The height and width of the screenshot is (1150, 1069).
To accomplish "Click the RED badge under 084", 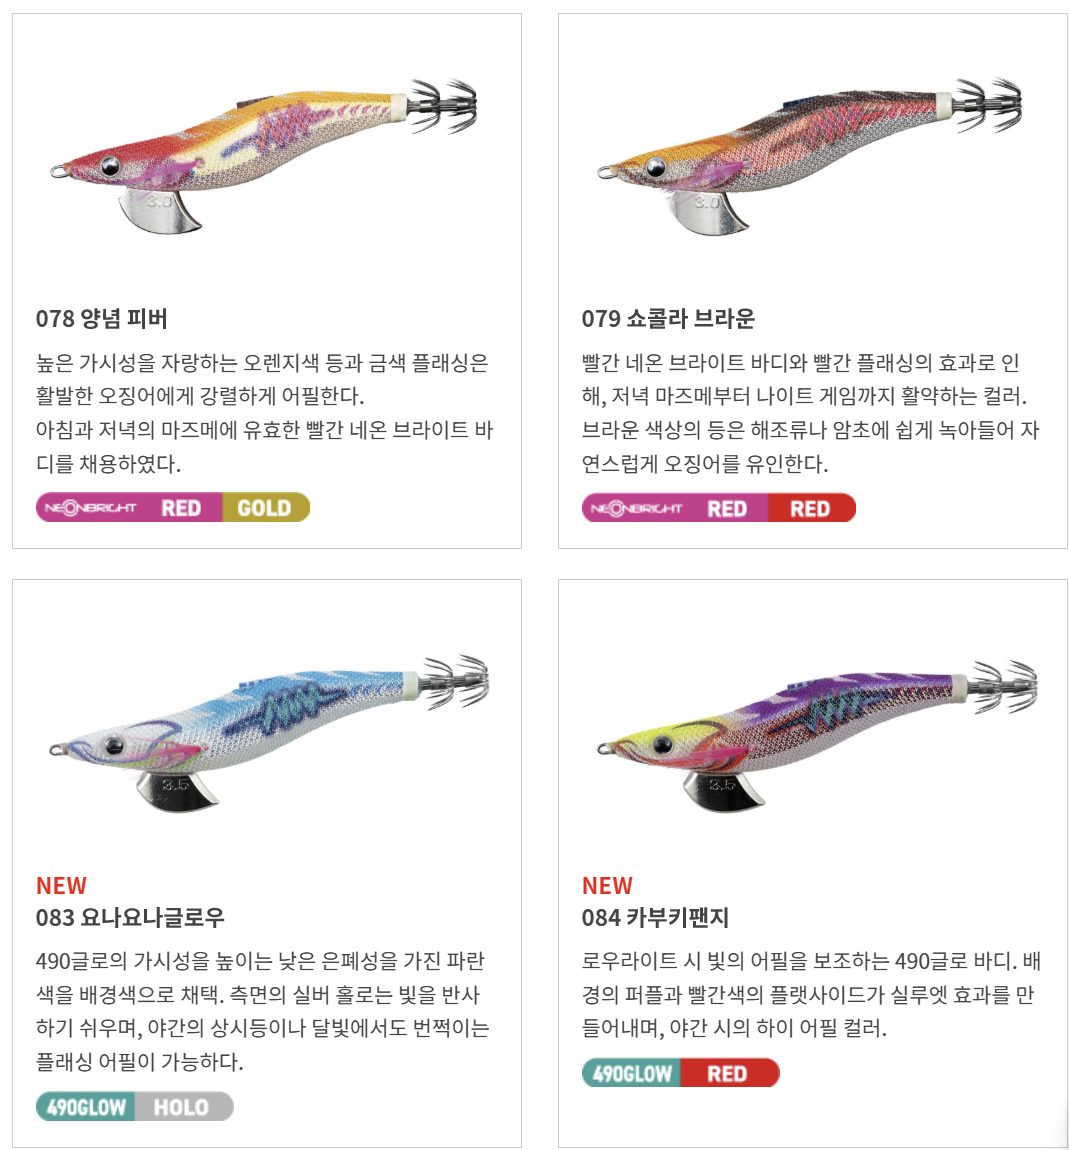I will click(x=730, y=1073).
